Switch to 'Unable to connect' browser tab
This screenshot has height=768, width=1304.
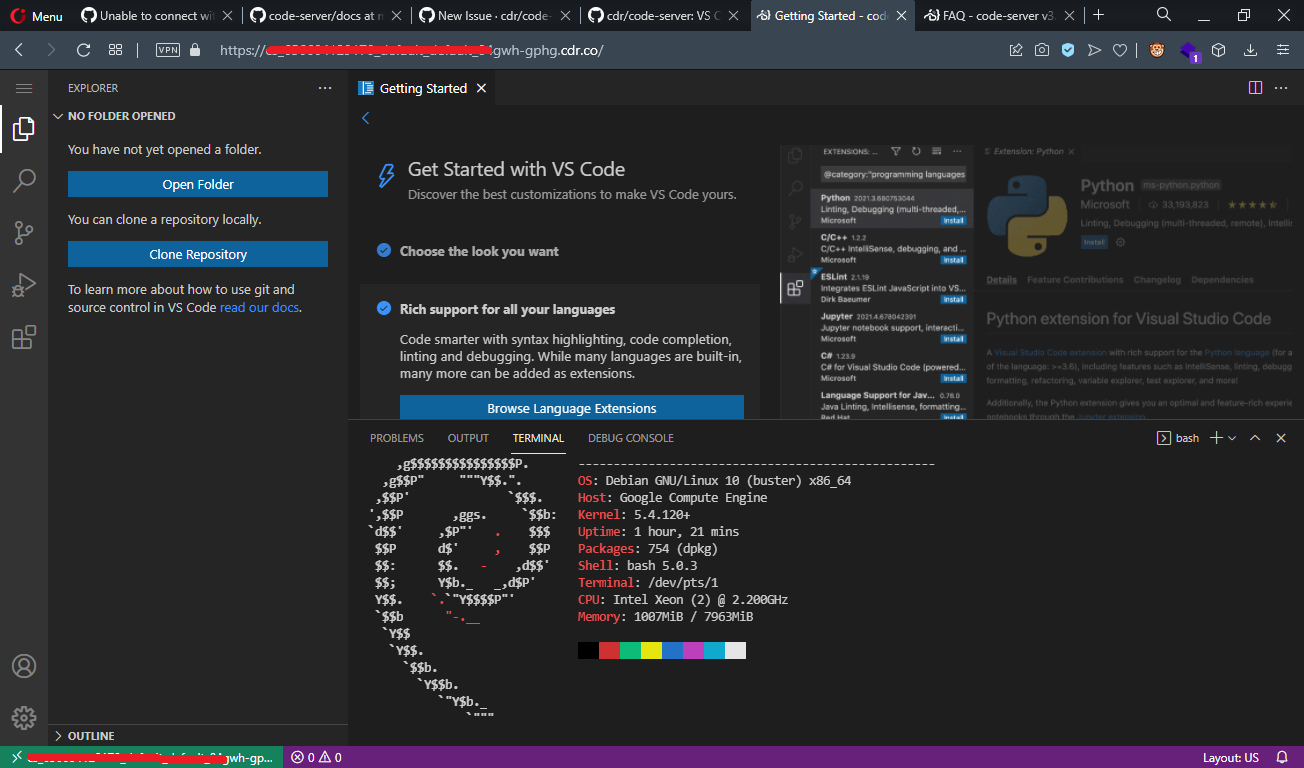157,16
